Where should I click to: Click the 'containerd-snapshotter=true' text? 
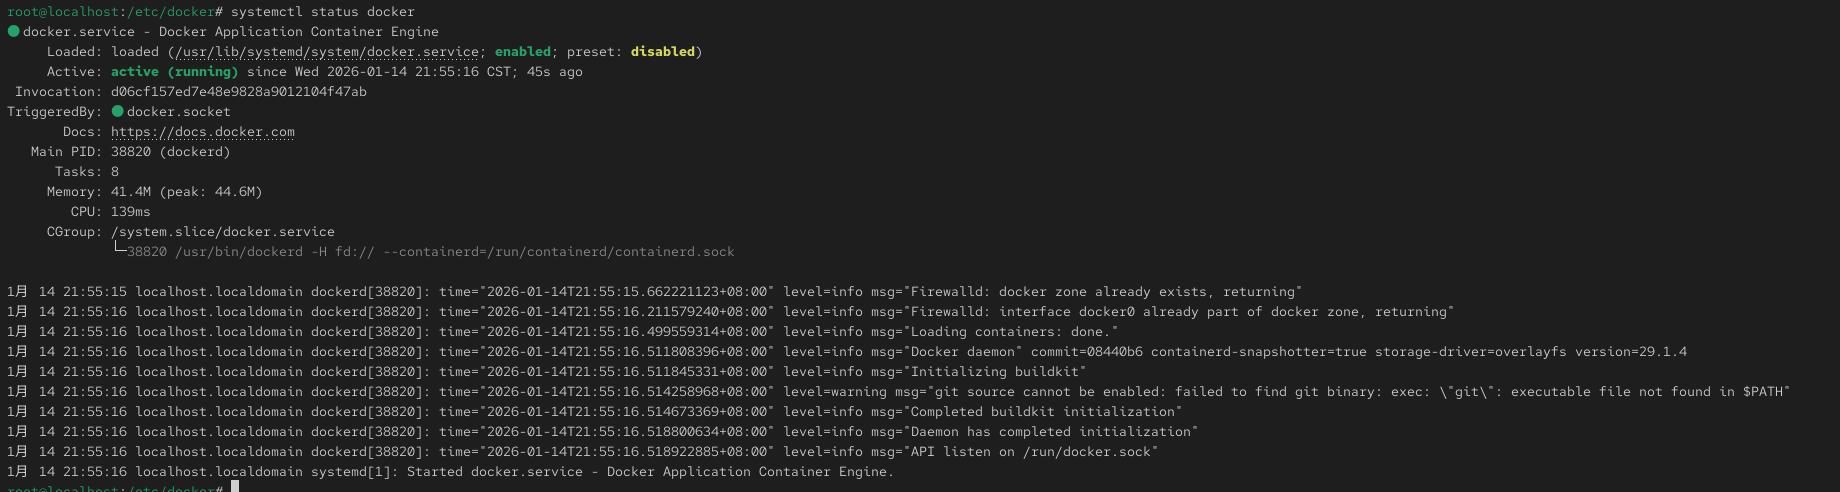point(1259,352)
